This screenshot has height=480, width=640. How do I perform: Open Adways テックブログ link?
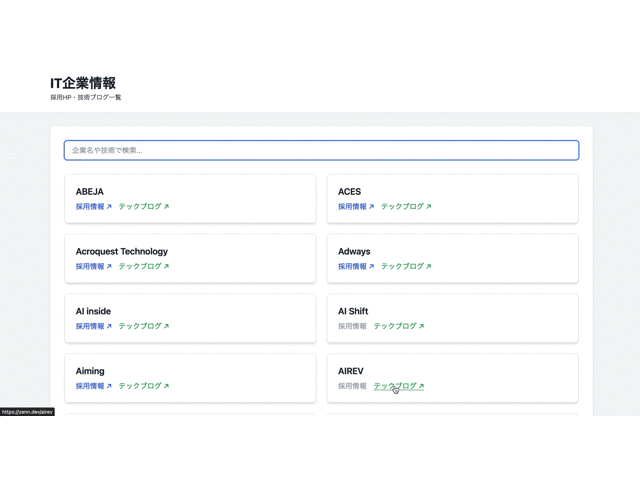402,267
